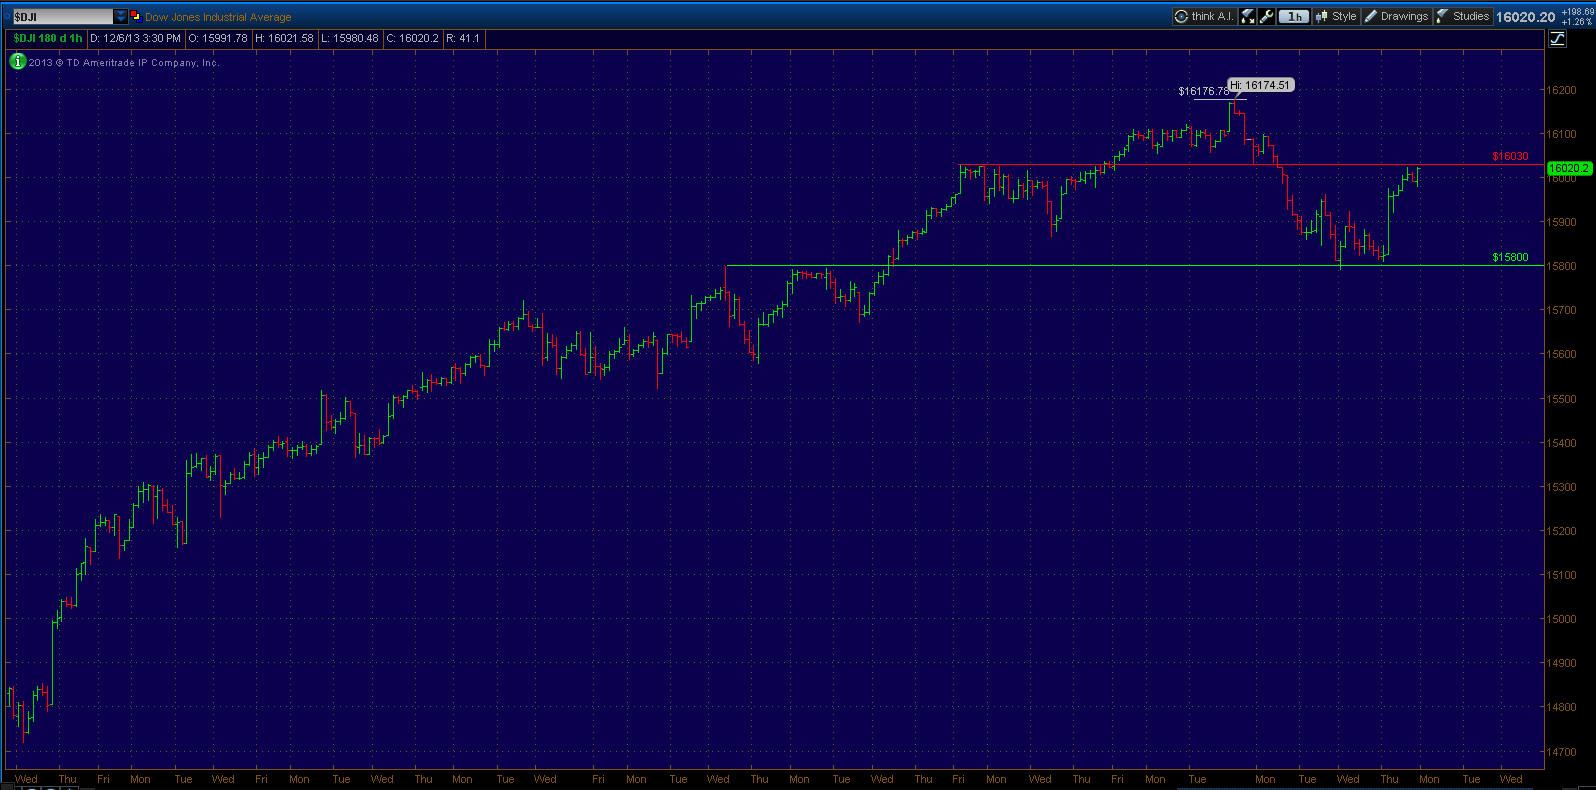Screen dimensions: 1596x790
Task: Expand the symbol selector dropdown arrow
Action: coord(121,17)
